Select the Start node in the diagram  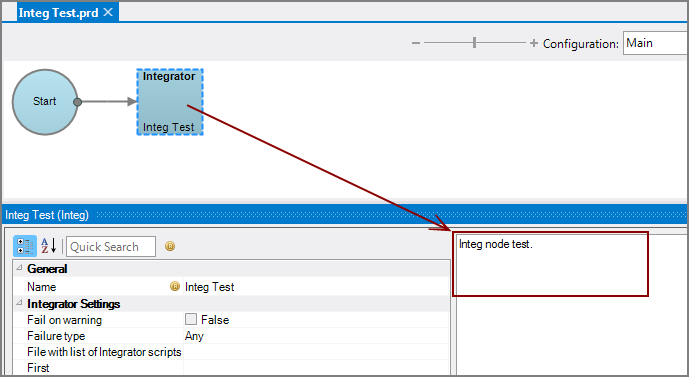[45, 102]
